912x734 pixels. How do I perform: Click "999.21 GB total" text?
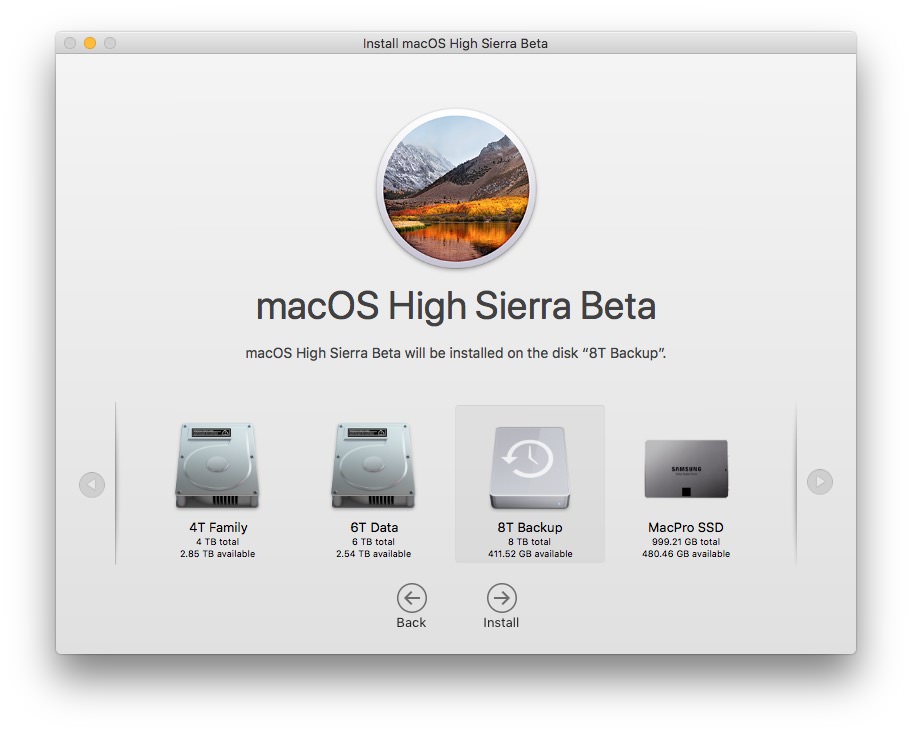coord(686,541)
